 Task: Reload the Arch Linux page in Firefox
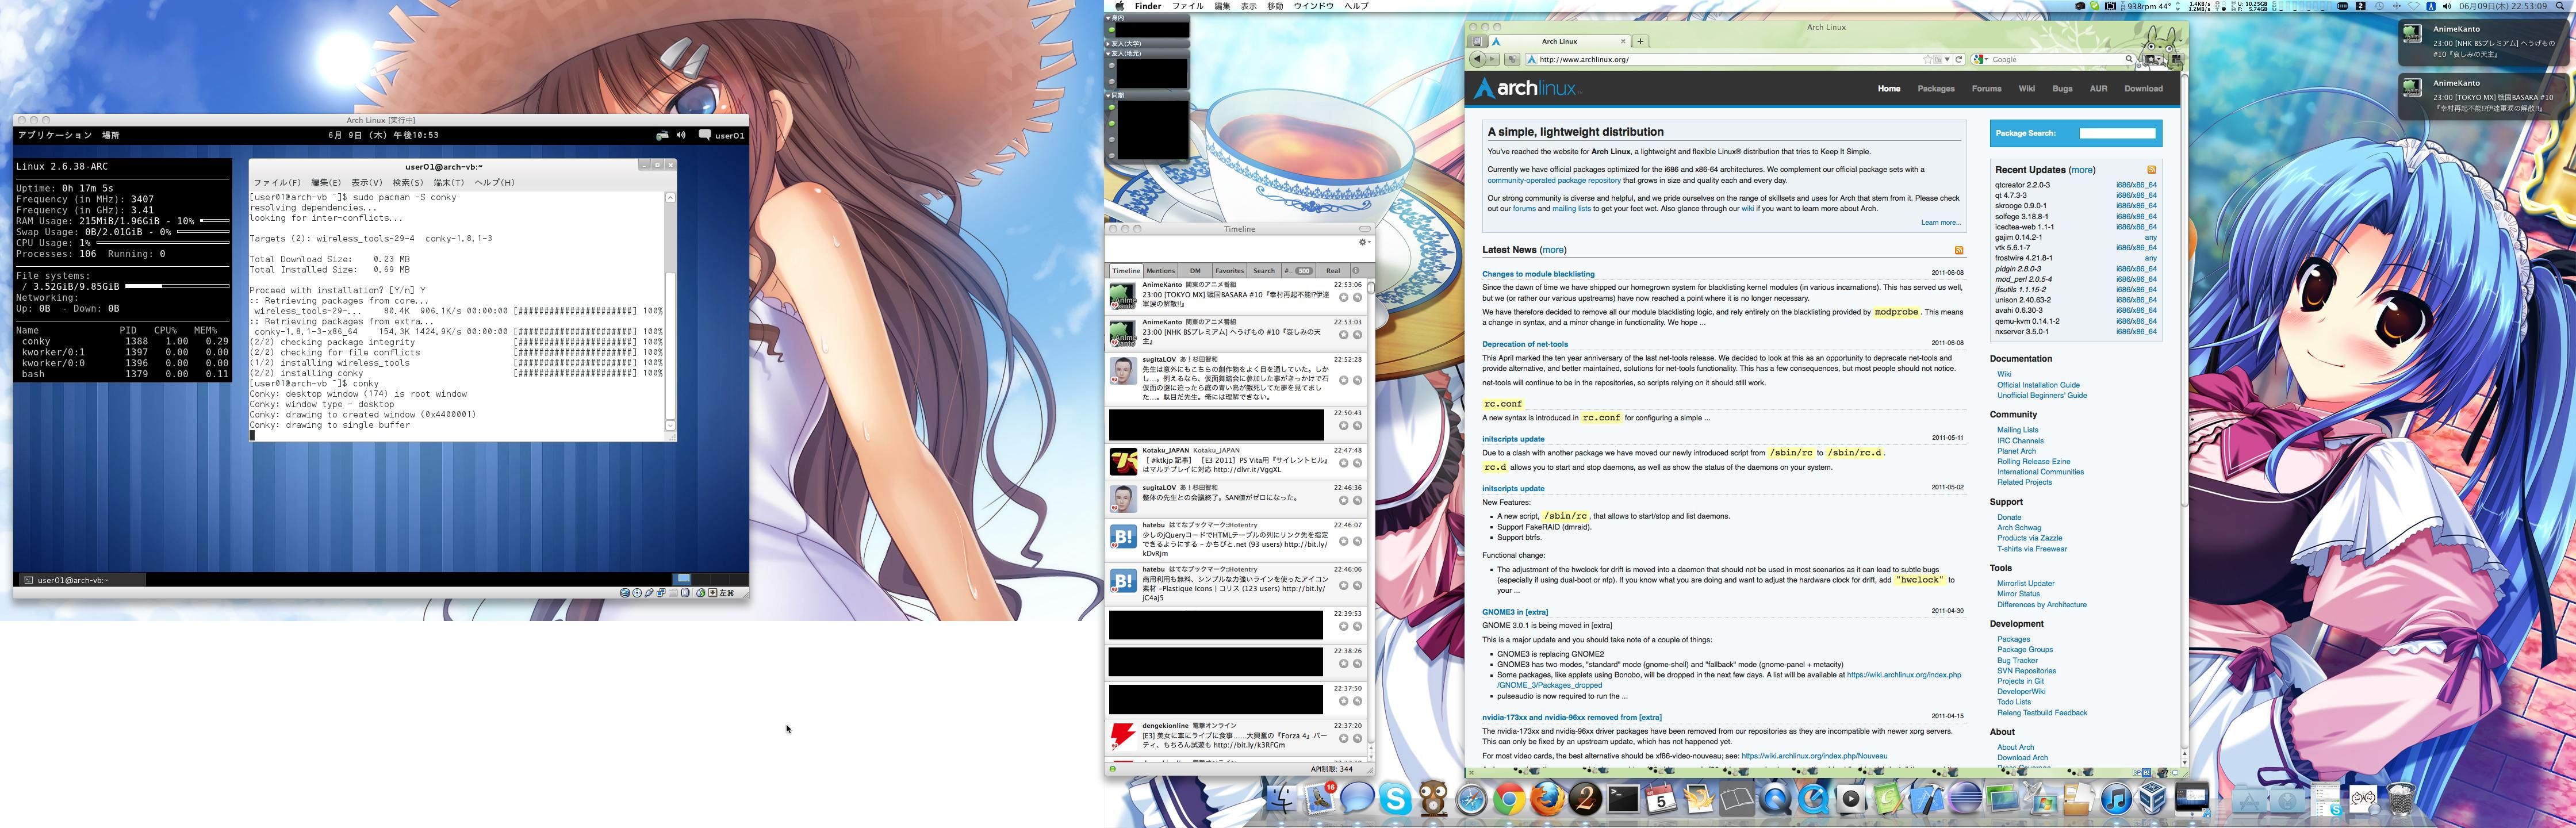tap(1959, 60)
